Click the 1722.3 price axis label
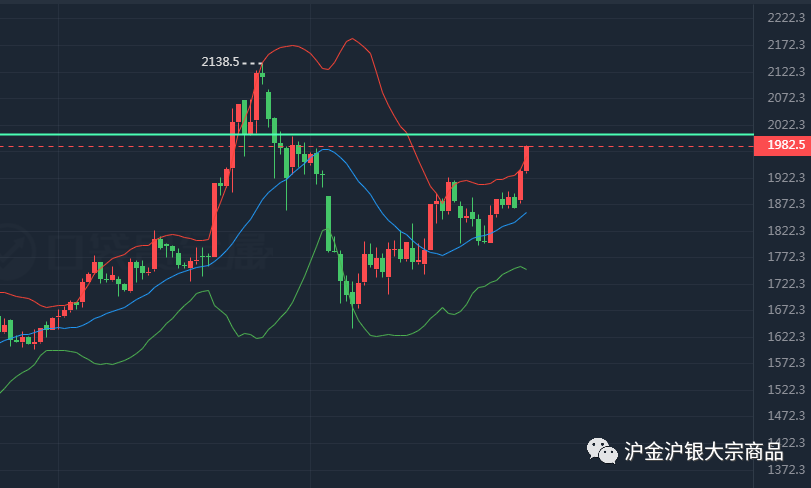811x488 pixels. coord(786,284)
